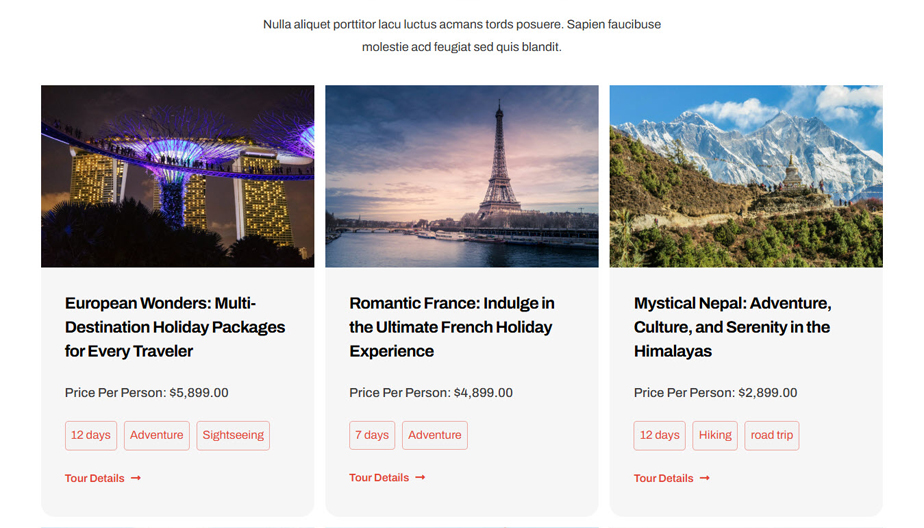Open the European Wonders package title
Viewport: 924px width, 528px height.
tap(175, 327)
